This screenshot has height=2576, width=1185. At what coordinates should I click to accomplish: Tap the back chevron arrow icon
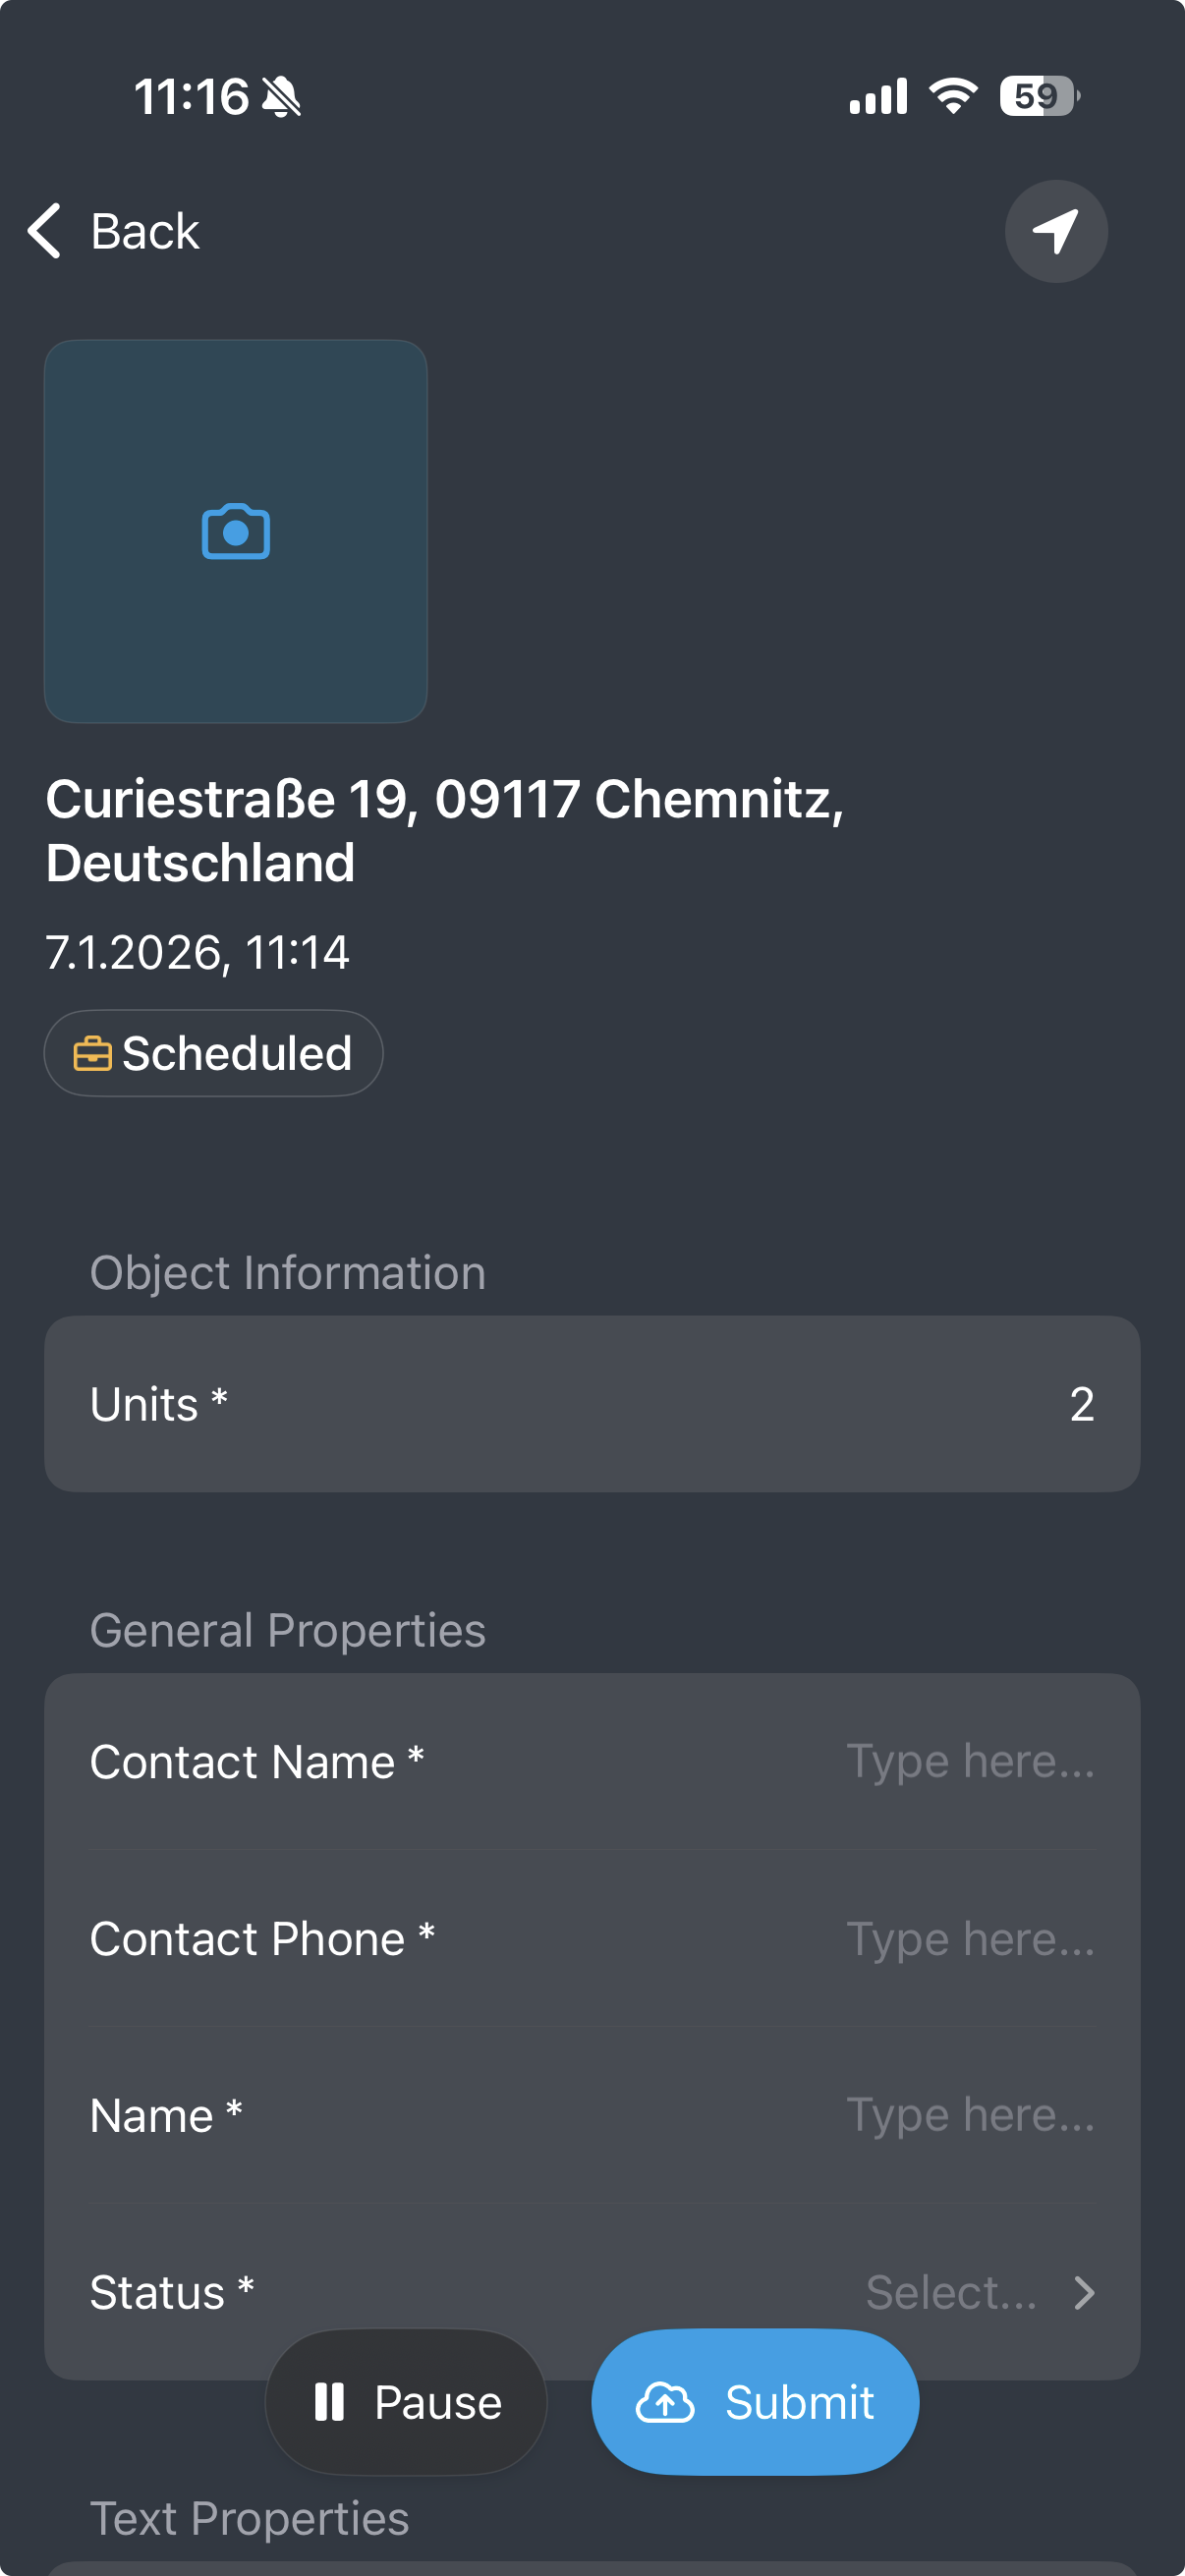click(x=45, y=231)
